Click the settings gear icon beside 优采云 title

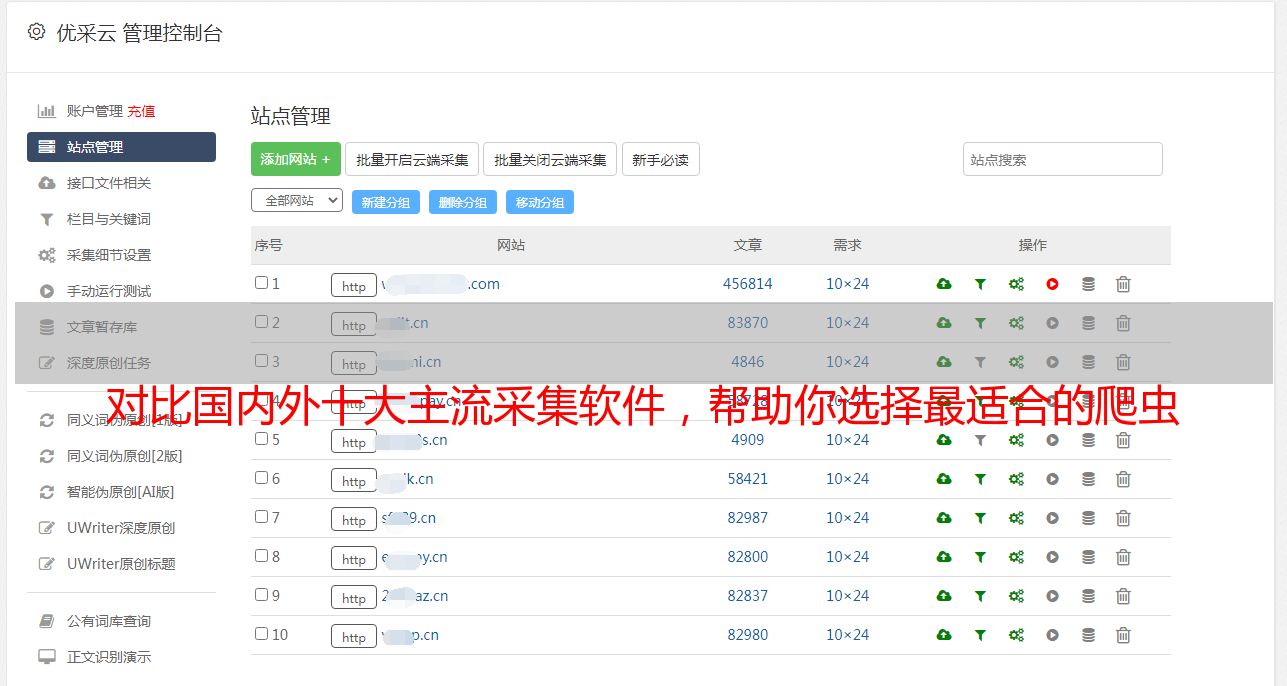37,32
